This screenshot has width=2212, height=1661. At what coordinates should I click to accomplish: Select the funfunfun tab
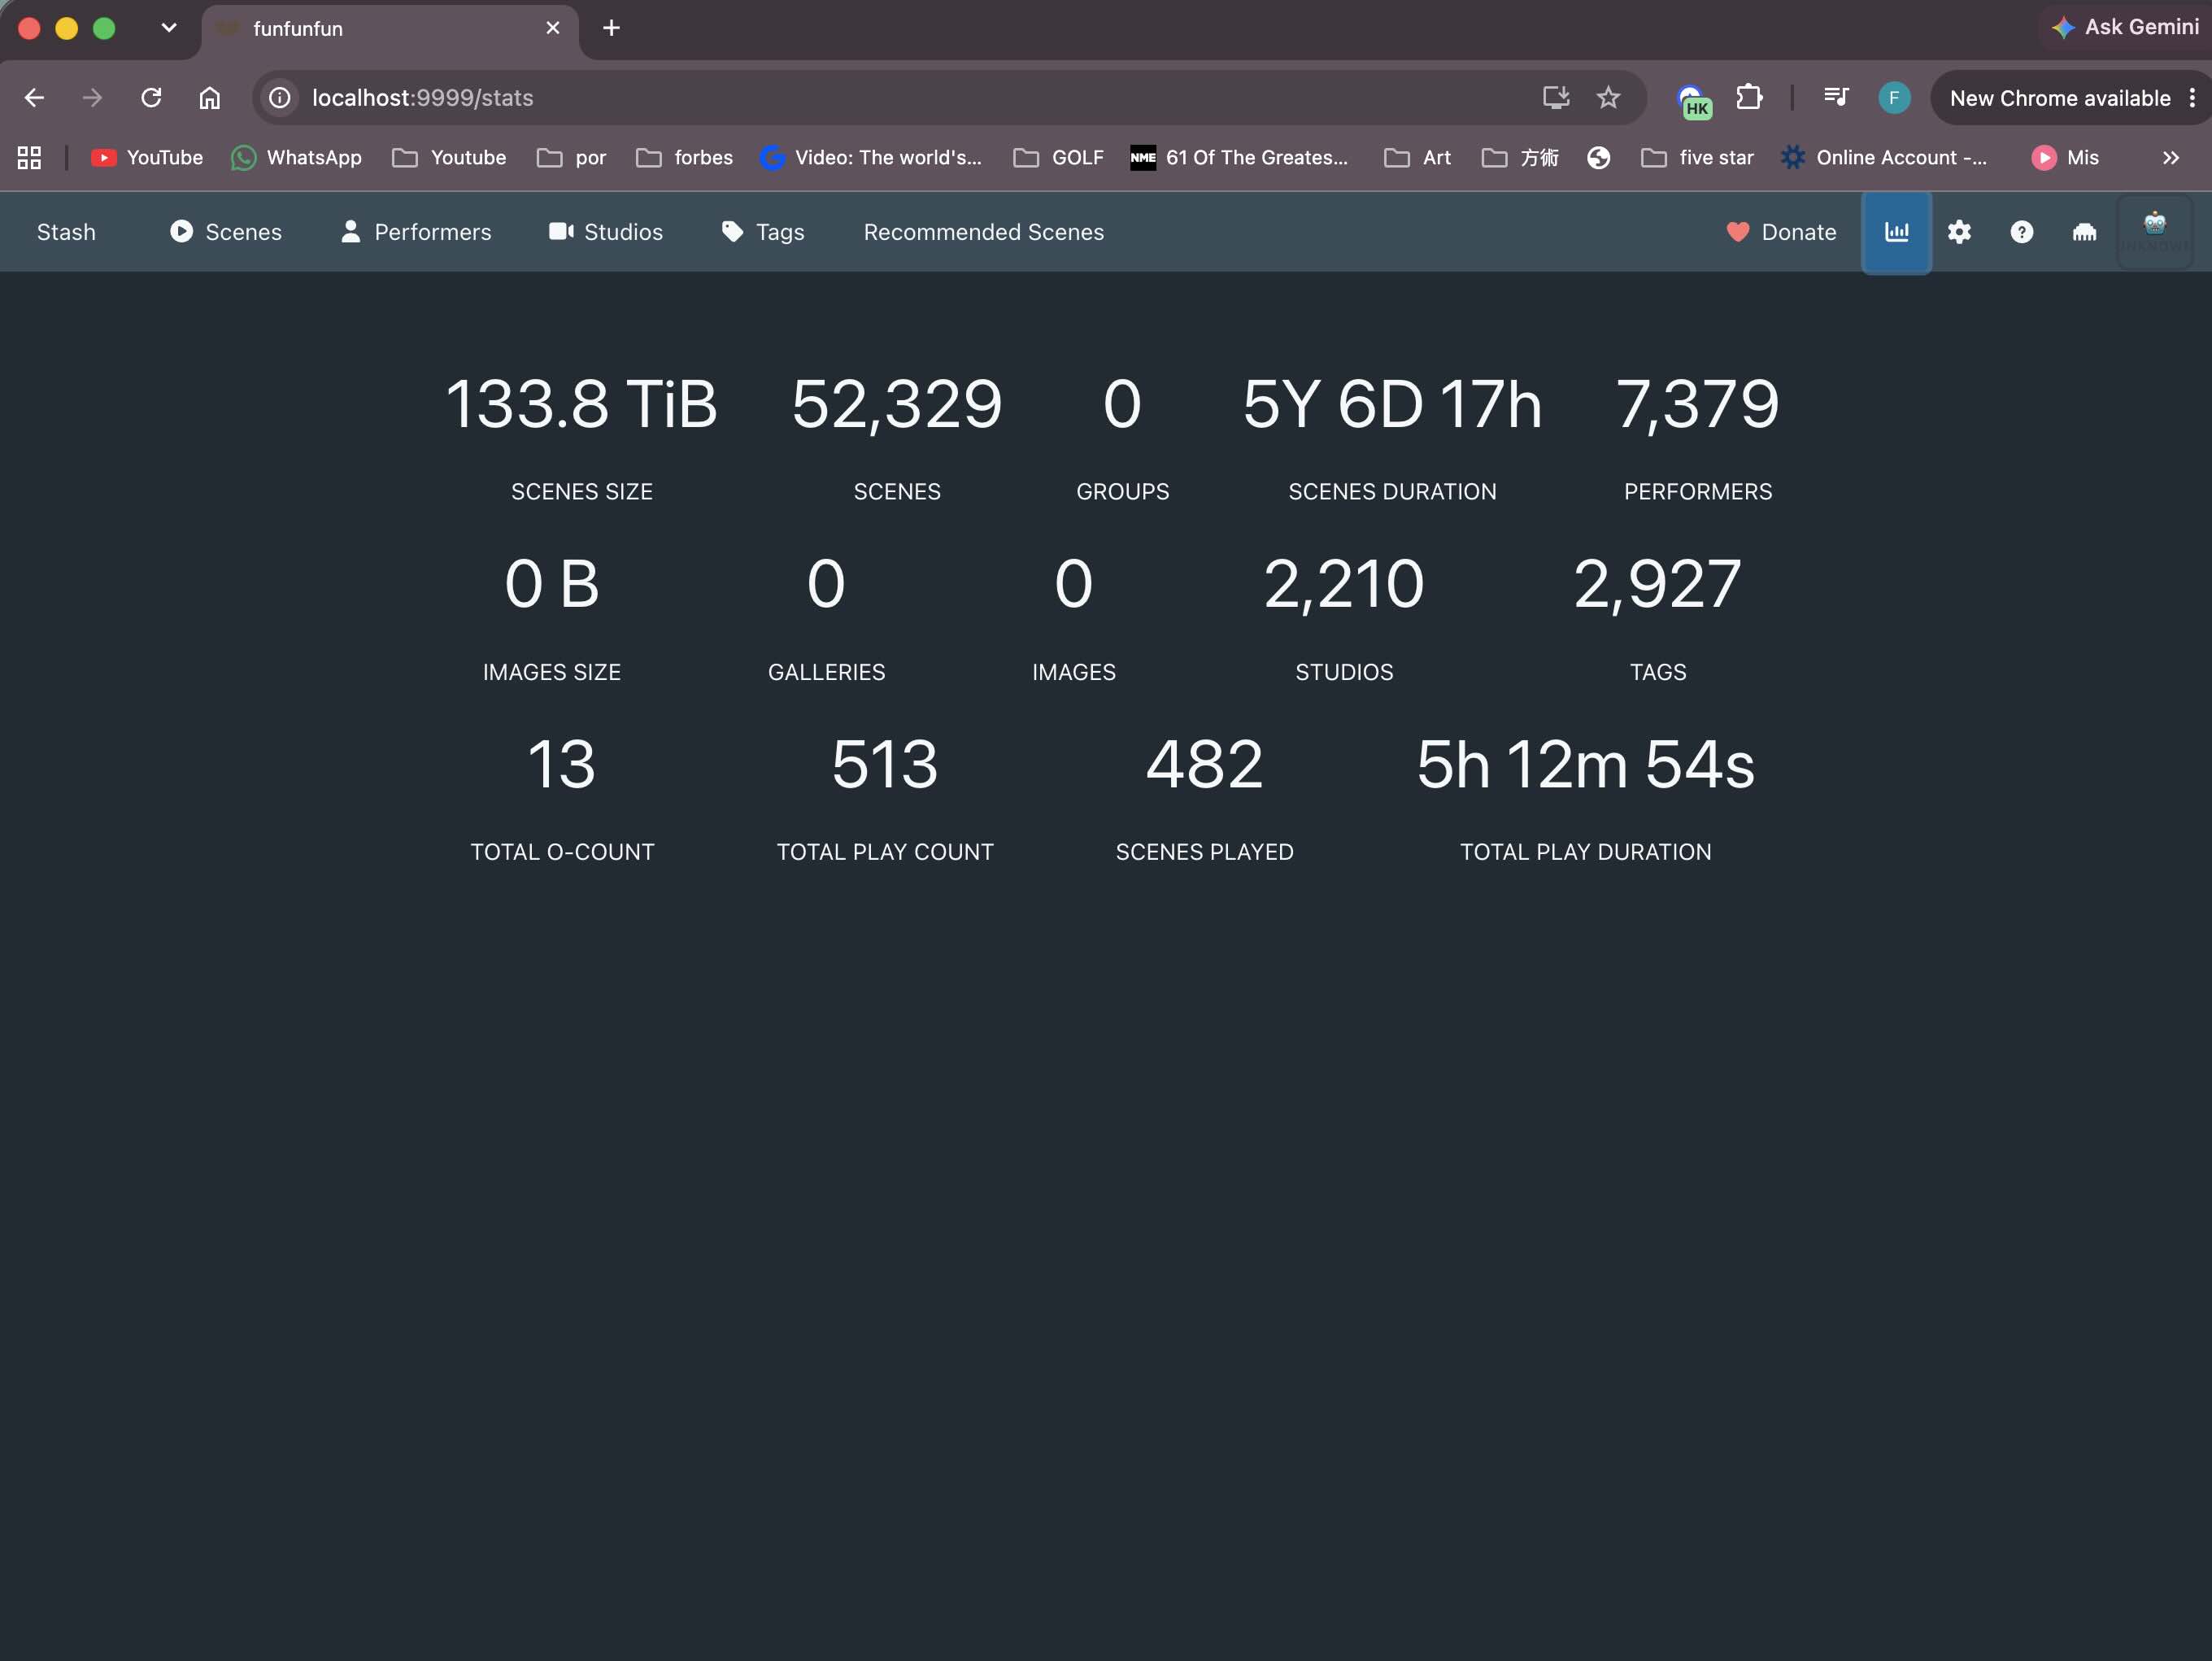point(390,29)
